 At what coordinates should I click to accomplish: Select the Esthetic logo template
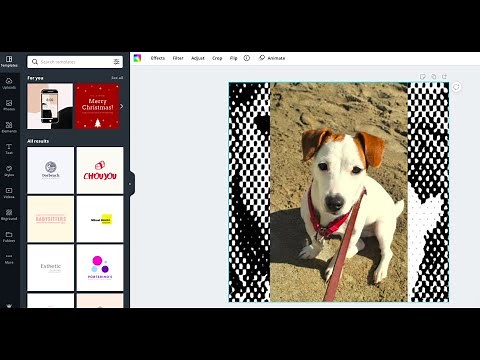51,268
